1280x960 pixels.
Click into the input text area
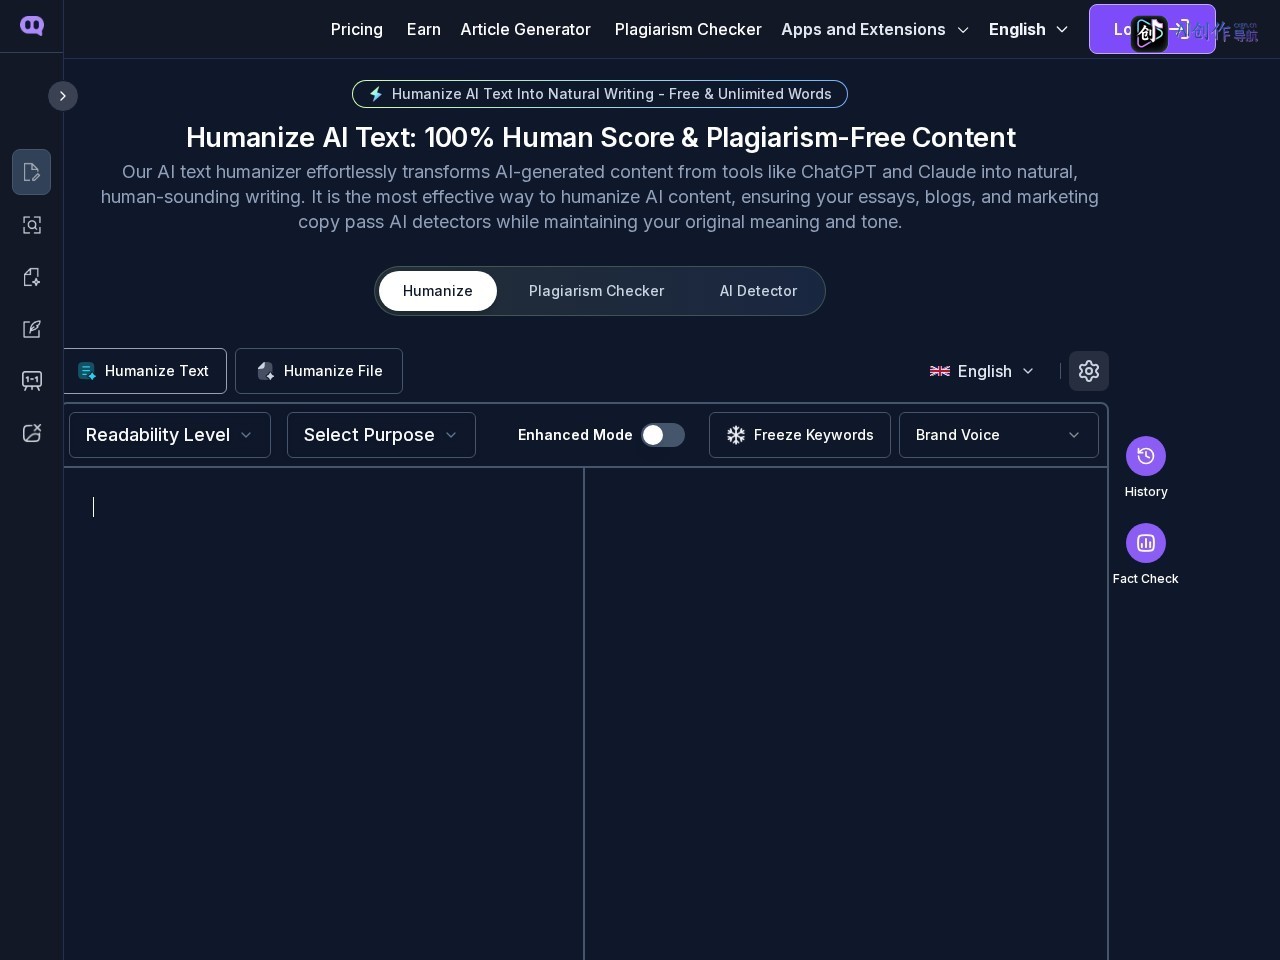pyautogui.click(x=324, y=714)
